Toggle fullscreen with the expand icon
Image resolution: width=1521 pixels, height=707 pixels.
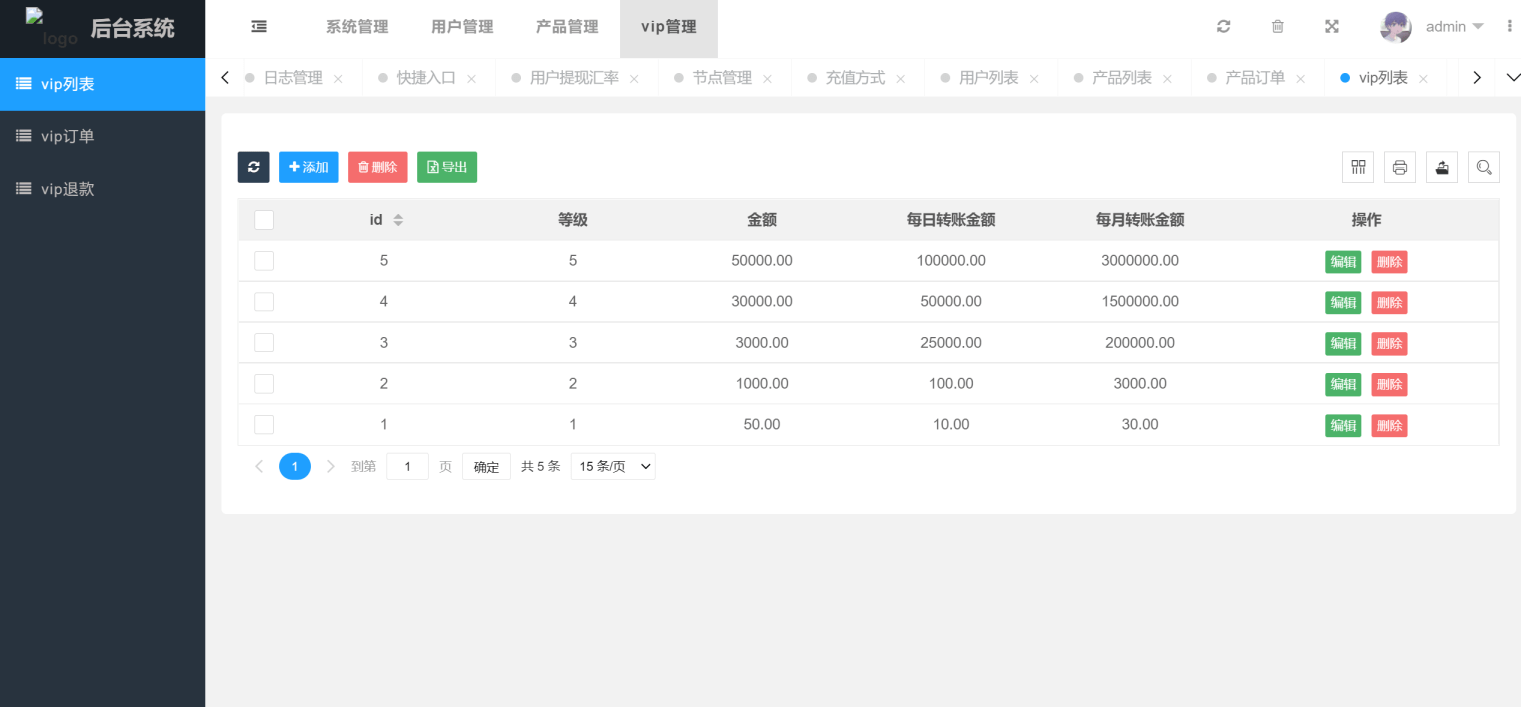tap(1332, 27)
